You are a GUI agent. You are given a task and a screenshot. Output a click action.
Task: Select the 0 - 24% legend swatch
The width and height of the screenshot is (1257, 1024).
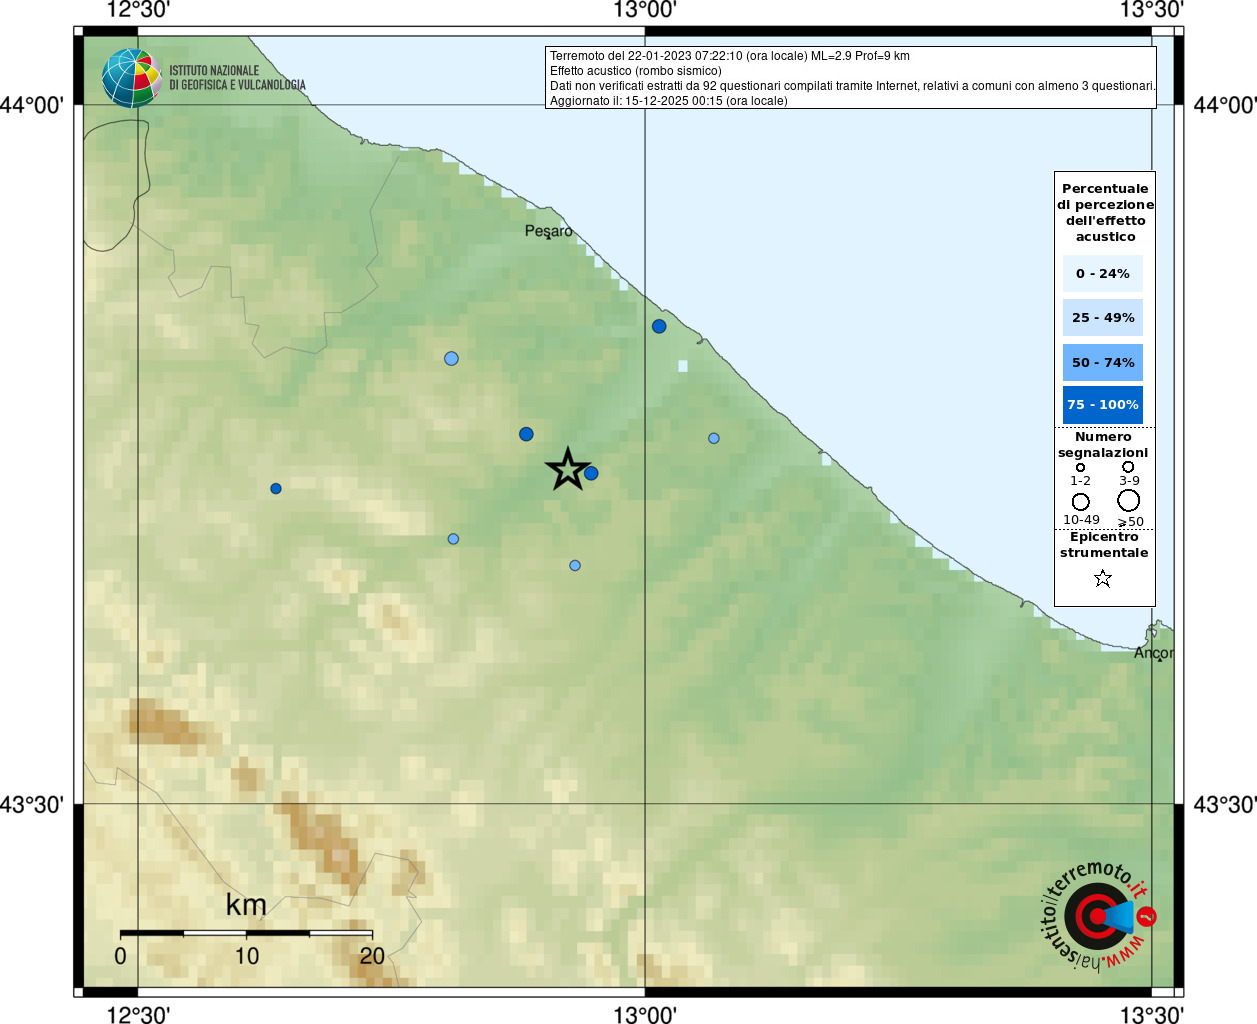(x=1103, y=273)
